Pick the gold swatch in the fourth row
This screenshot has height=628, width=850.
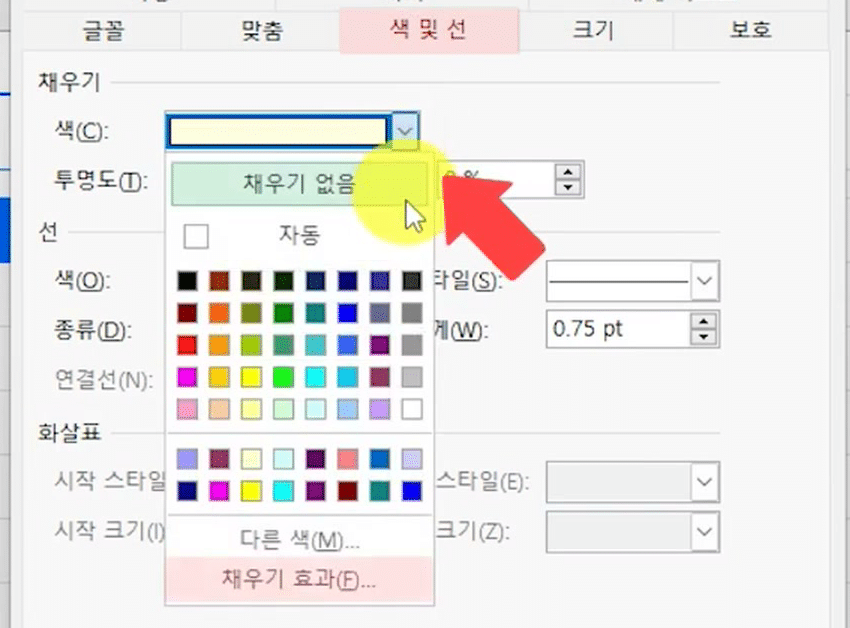coord(219,377)
